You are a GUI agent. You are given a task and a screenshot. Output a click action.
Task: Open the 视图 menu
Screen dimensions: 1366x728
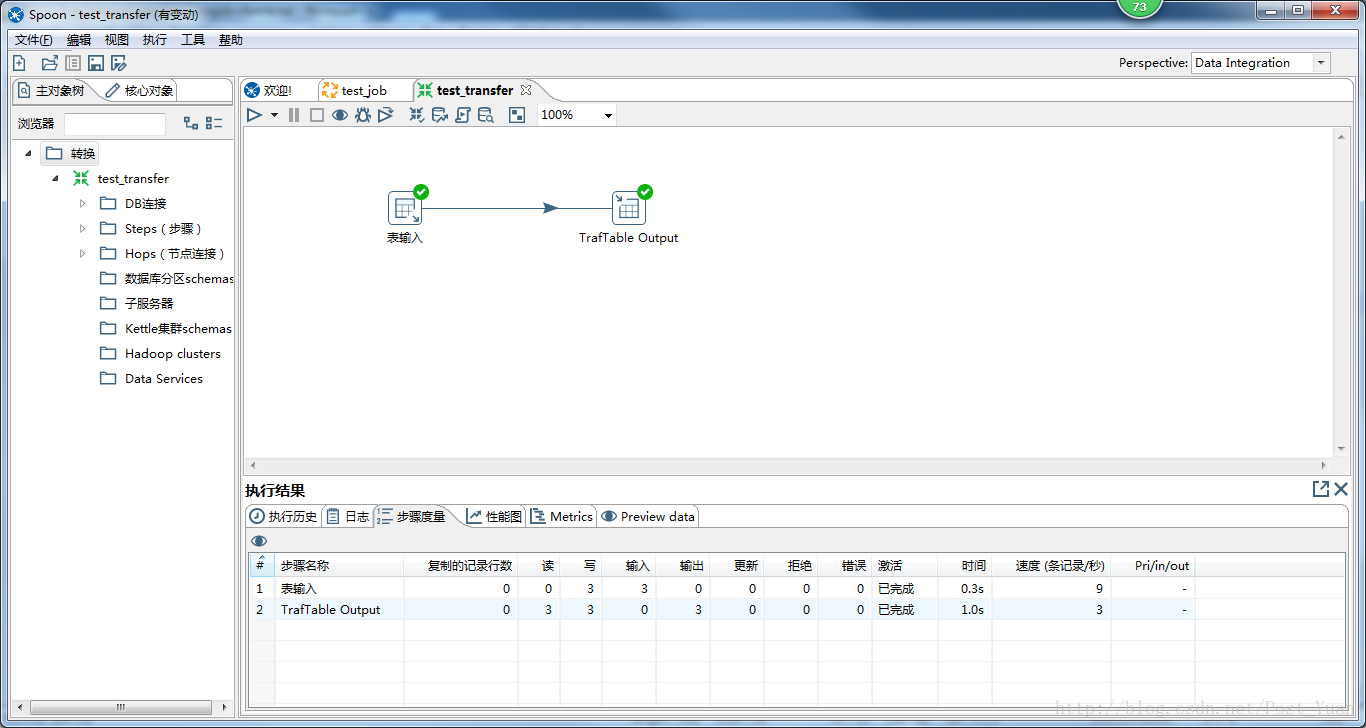click(x=117, y=40)
